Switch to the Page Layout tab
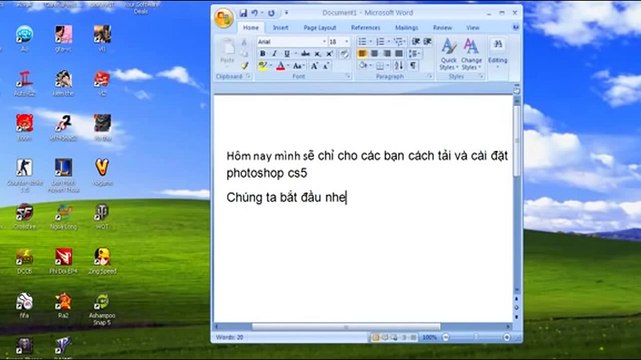 tap(320, 28)
